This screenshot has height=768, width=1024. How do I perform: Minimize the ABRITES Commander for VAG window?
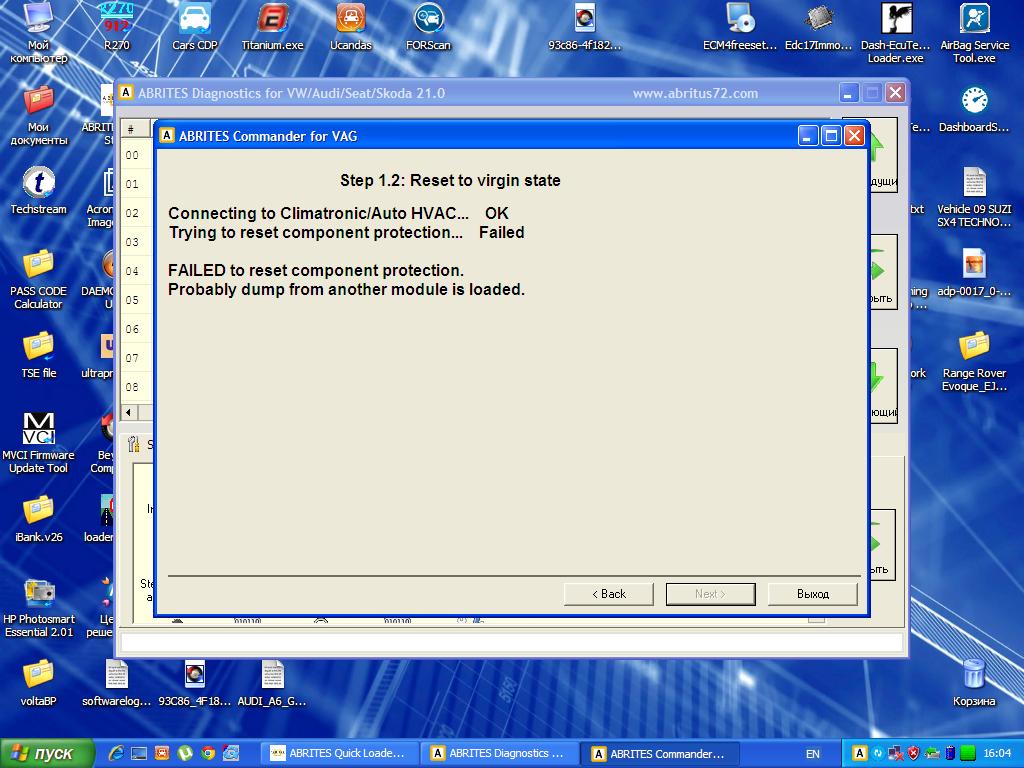[808, 136]
